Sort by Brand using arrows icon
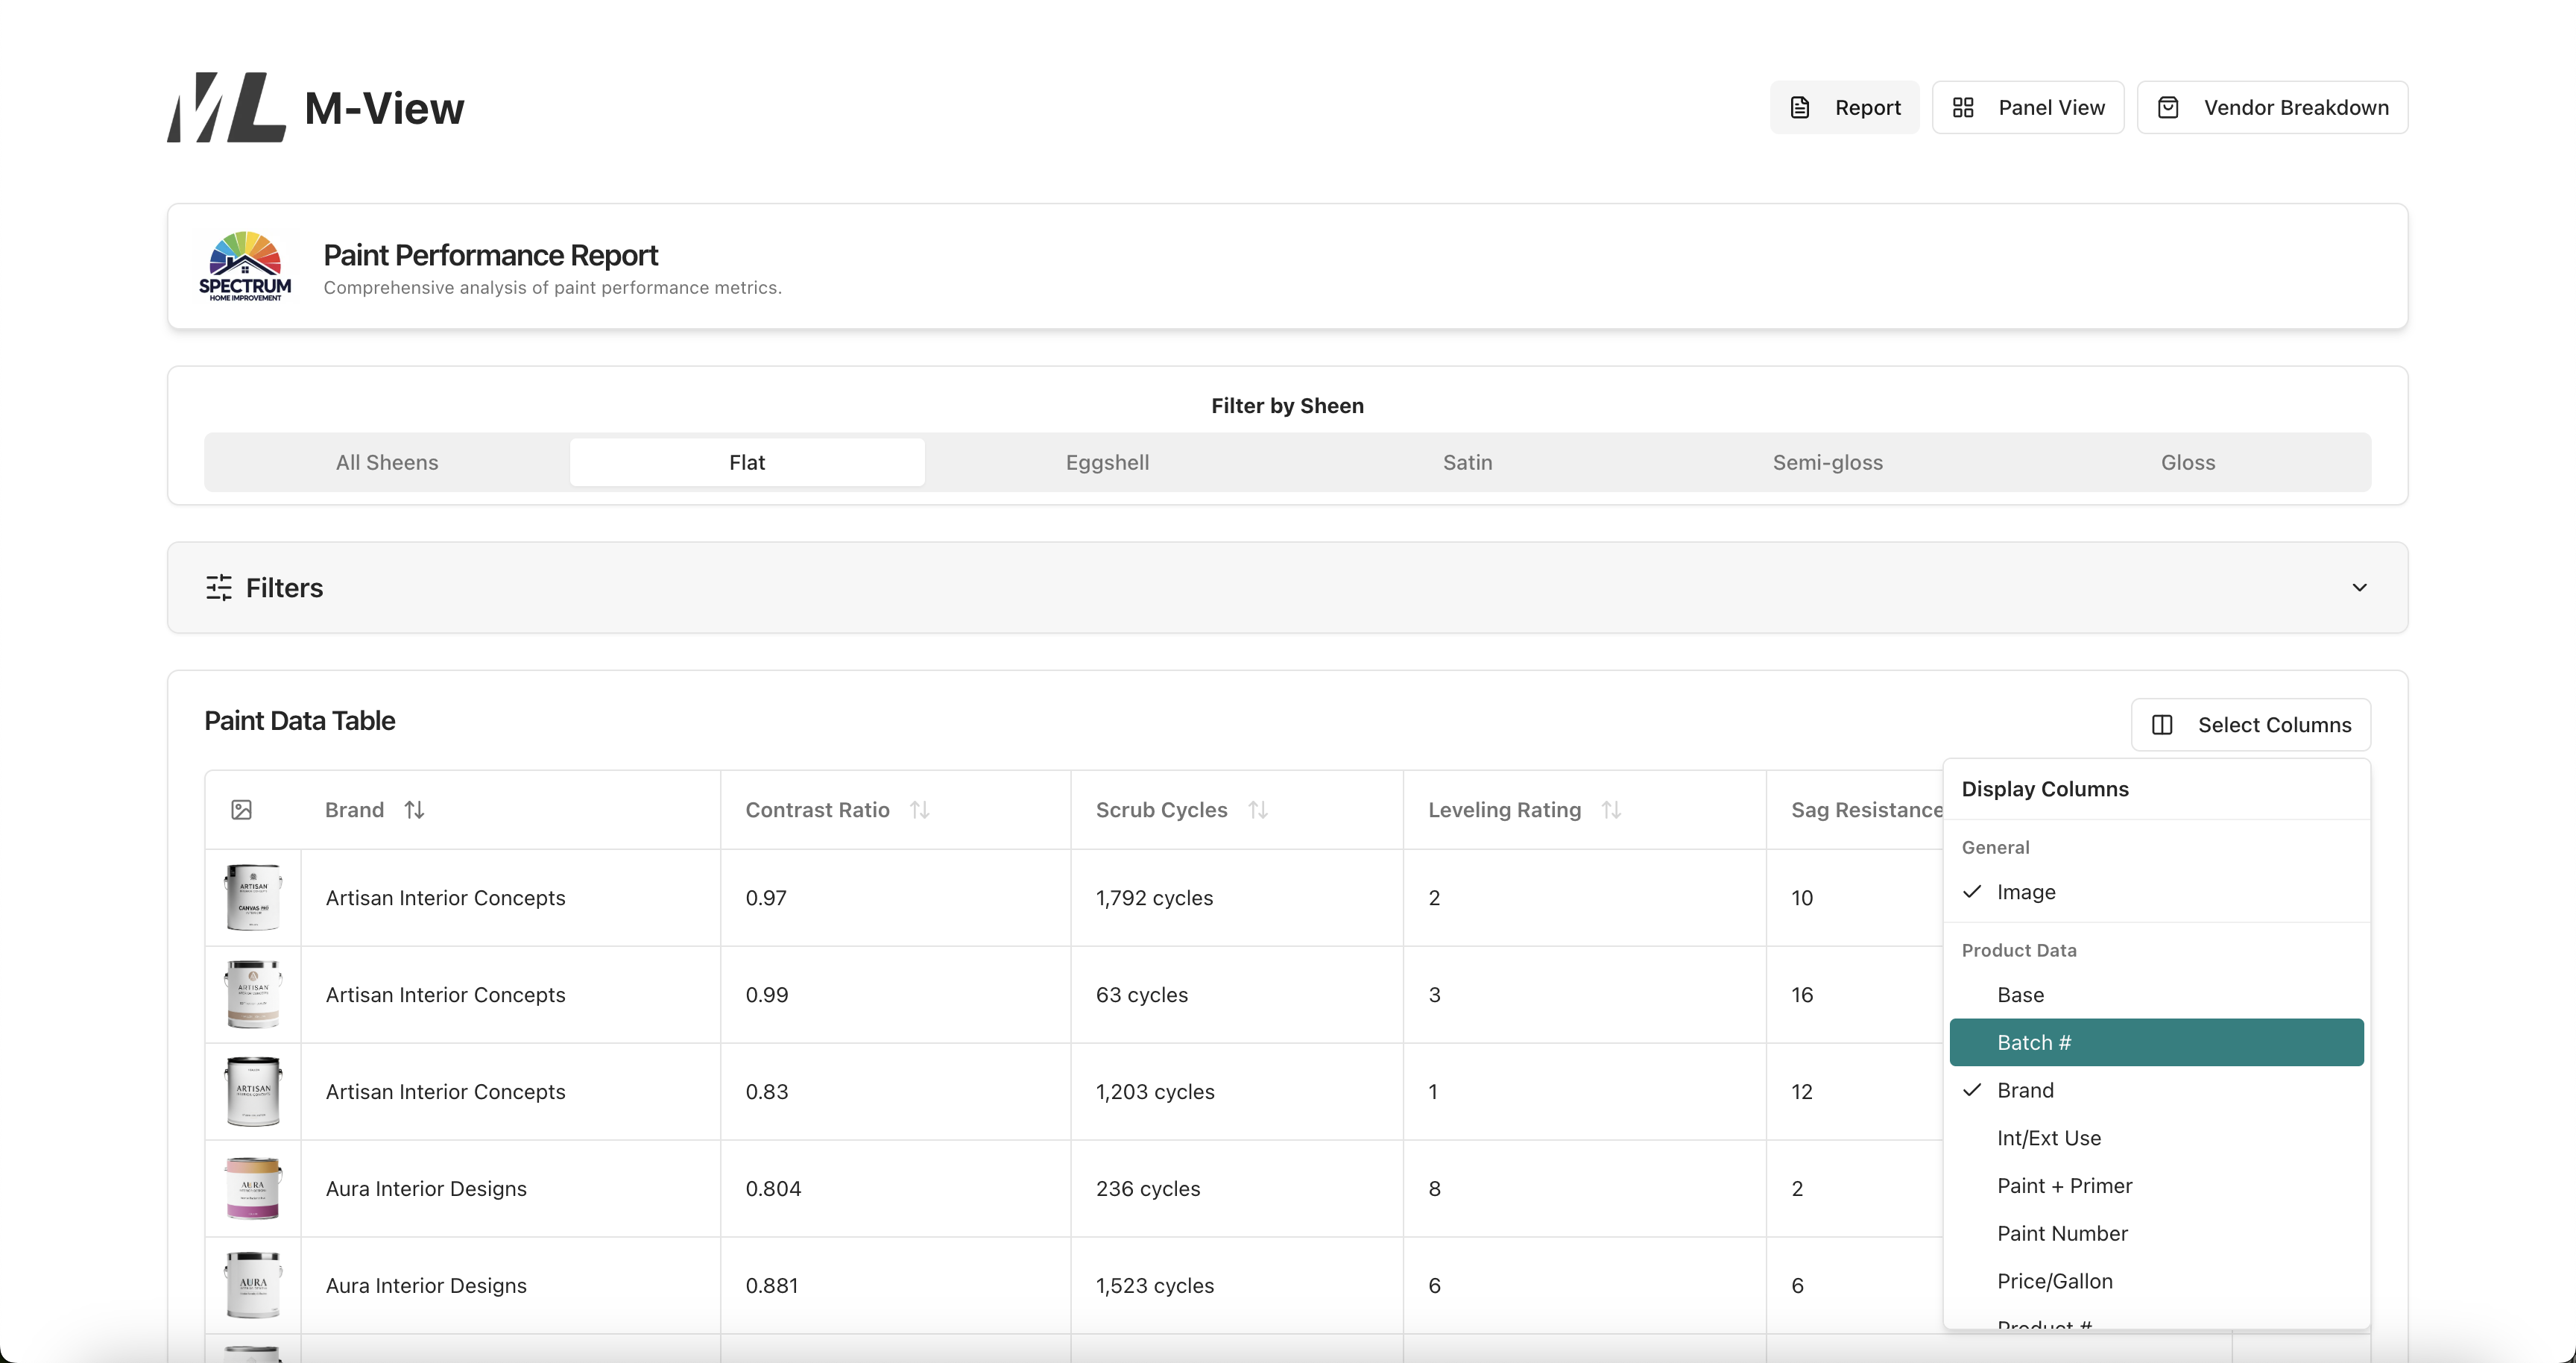The image size is (2576, 1363). tap(414, 809)
